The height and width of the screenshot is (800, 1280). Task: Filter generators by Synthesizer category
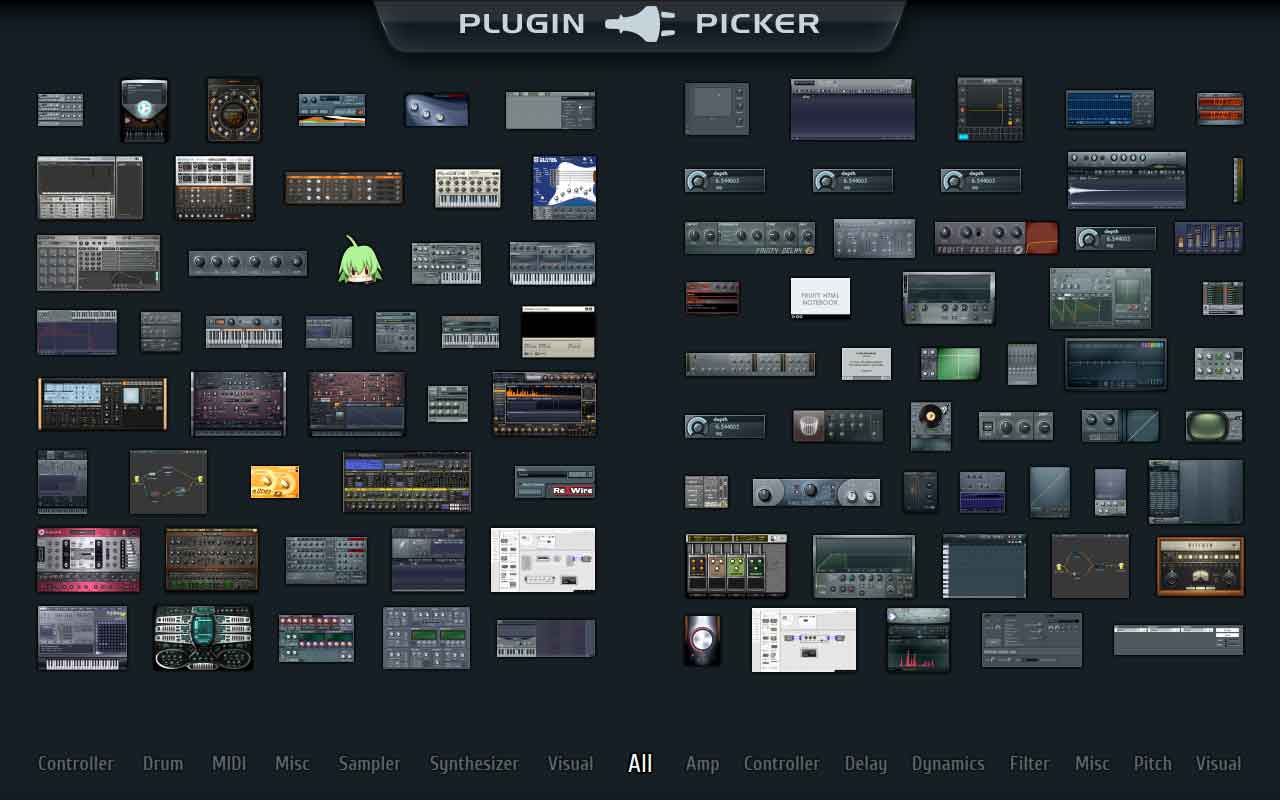[x=474, y=764]
